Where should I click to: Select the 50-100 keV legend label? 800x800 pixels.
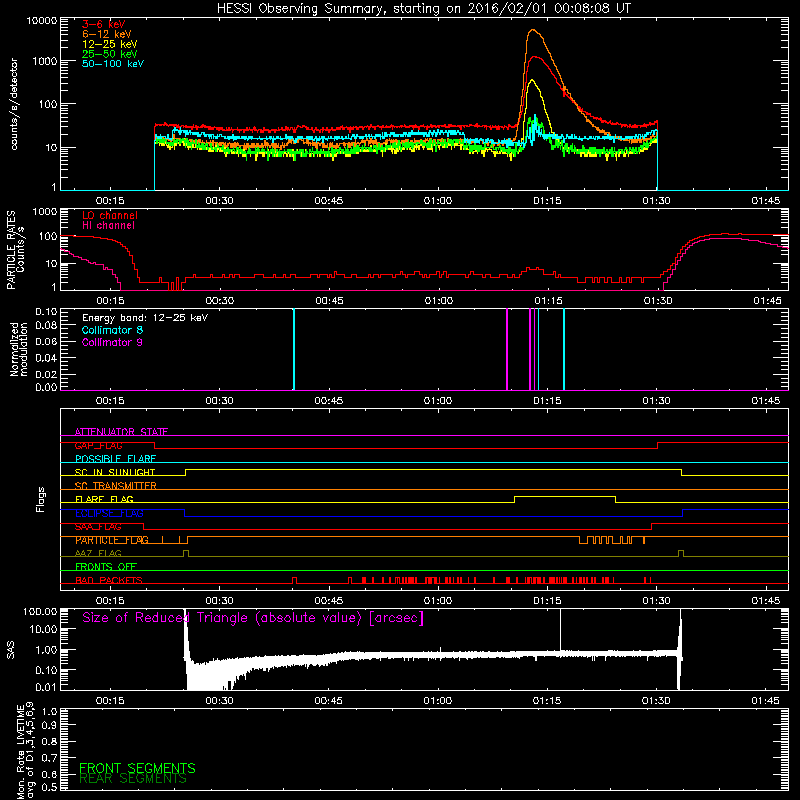click(113, 63)
